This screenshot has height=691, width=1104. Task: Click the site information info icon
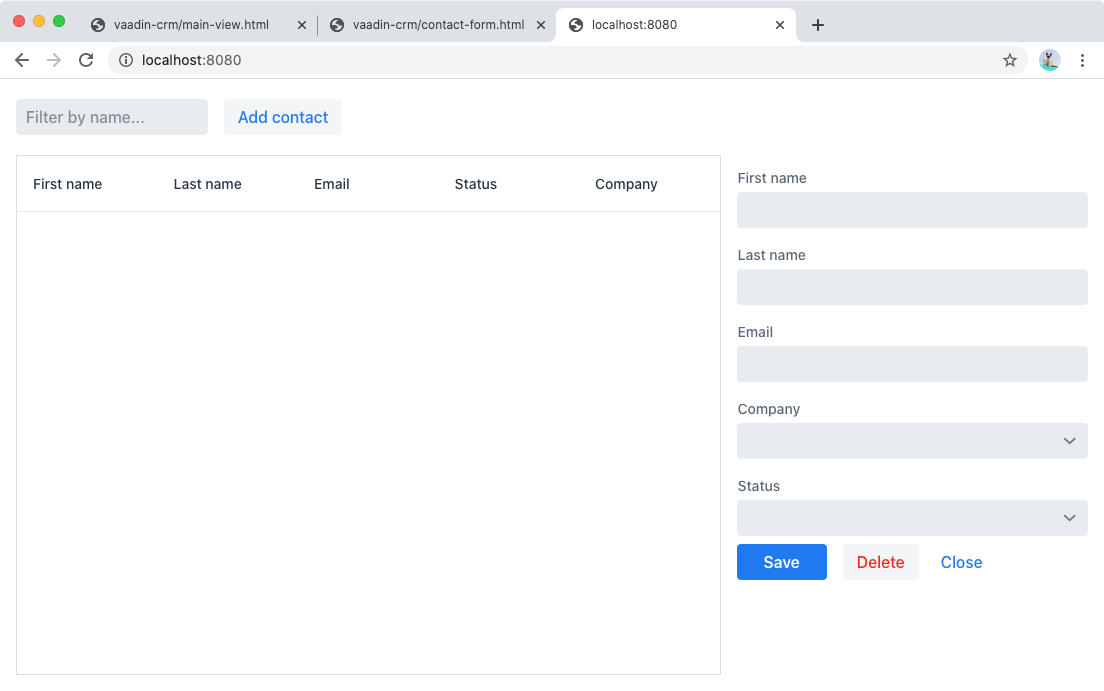125,60
